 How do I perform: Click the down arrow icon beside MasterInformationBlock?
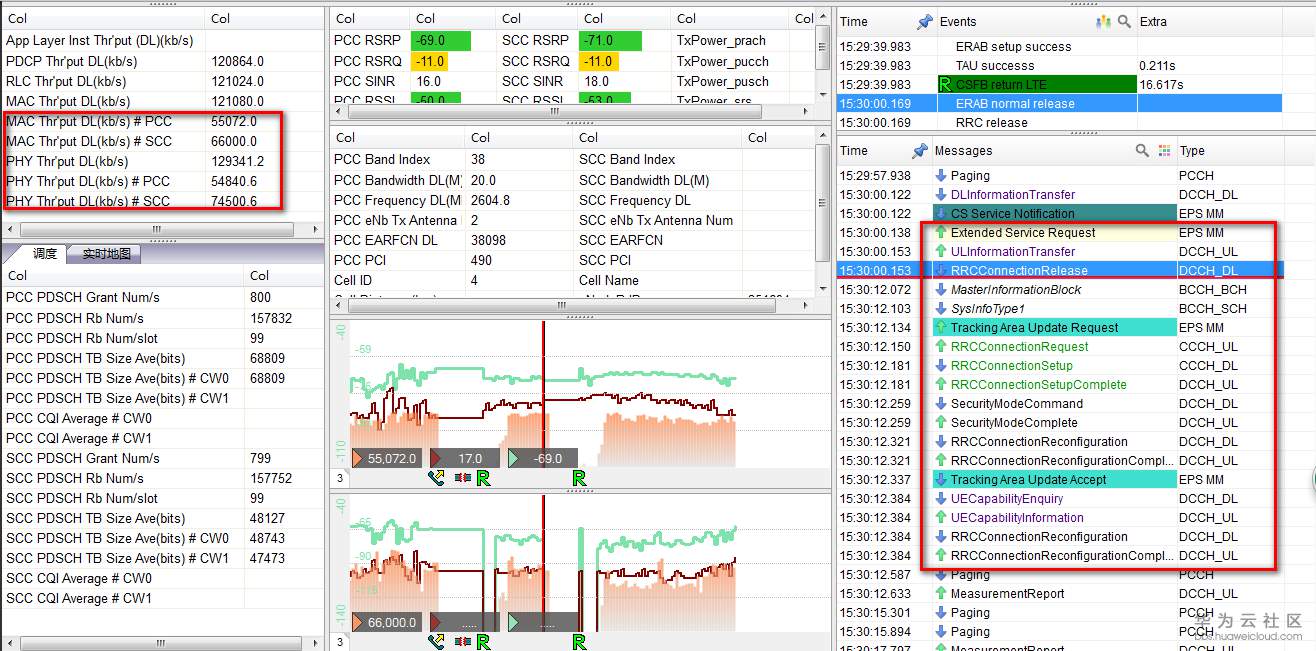(941, 290)
